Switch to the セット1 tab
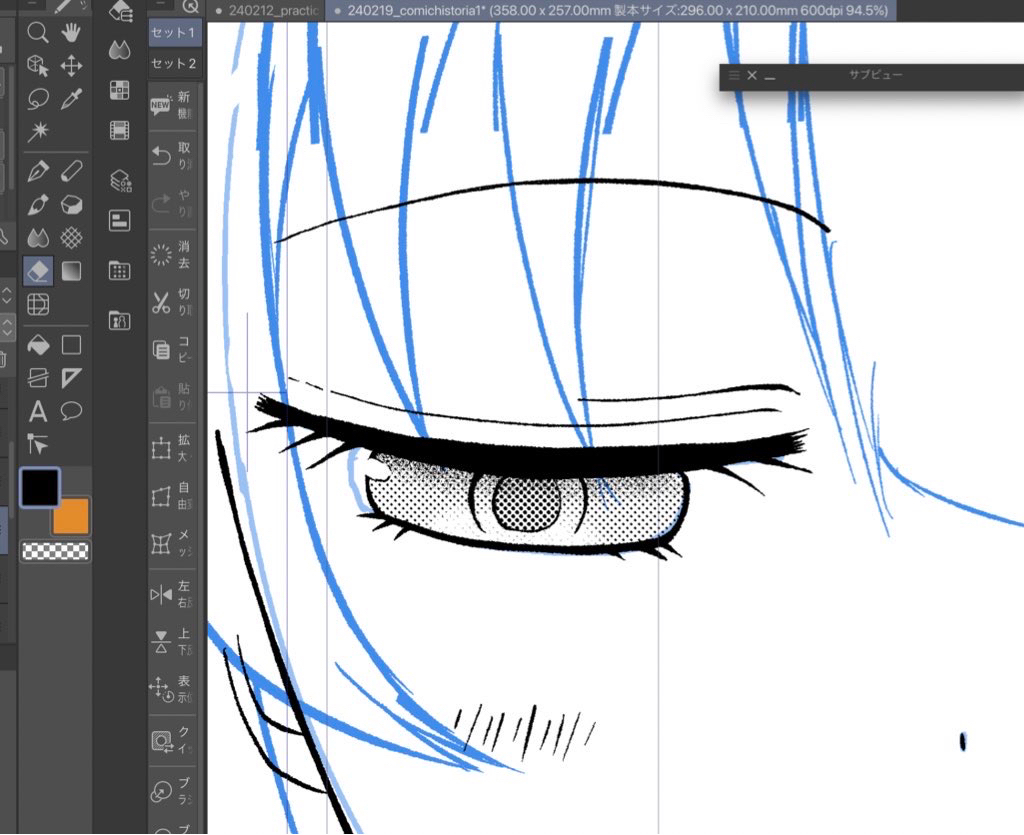Viewport: 1024px width, 835px height. 174,33
